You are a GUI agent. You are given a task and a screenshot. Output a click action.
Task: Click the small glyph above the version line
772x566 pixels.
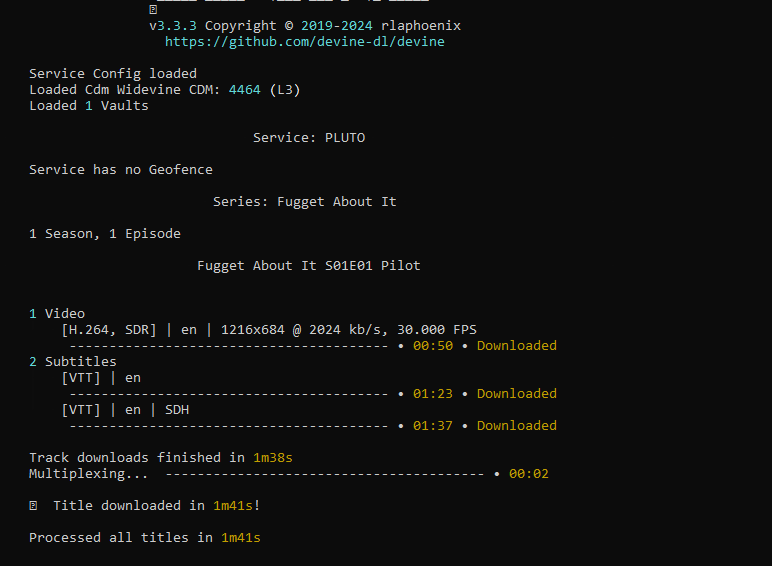pos(153,9)
